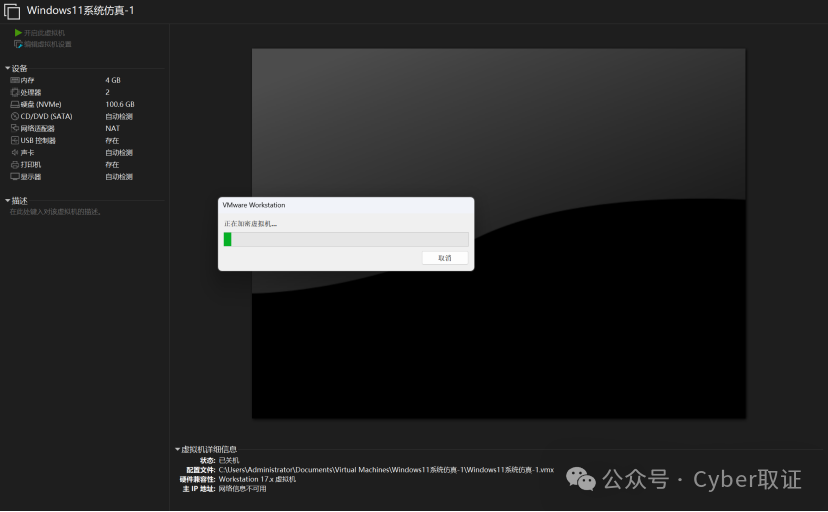The image size is (828, 512).
Task: Open the 编辑虚拟机设置 link
Action: click(x=48, y=44)
